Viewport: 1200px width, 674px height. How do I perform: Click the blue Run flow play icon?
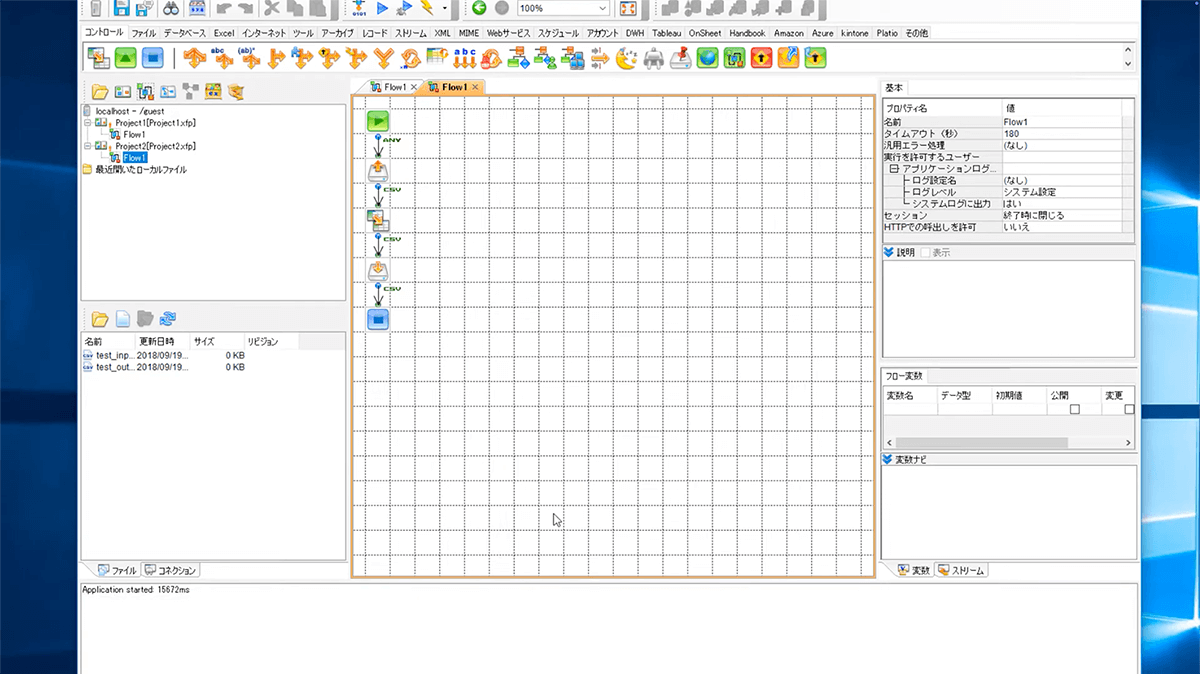tap(382, 8)
